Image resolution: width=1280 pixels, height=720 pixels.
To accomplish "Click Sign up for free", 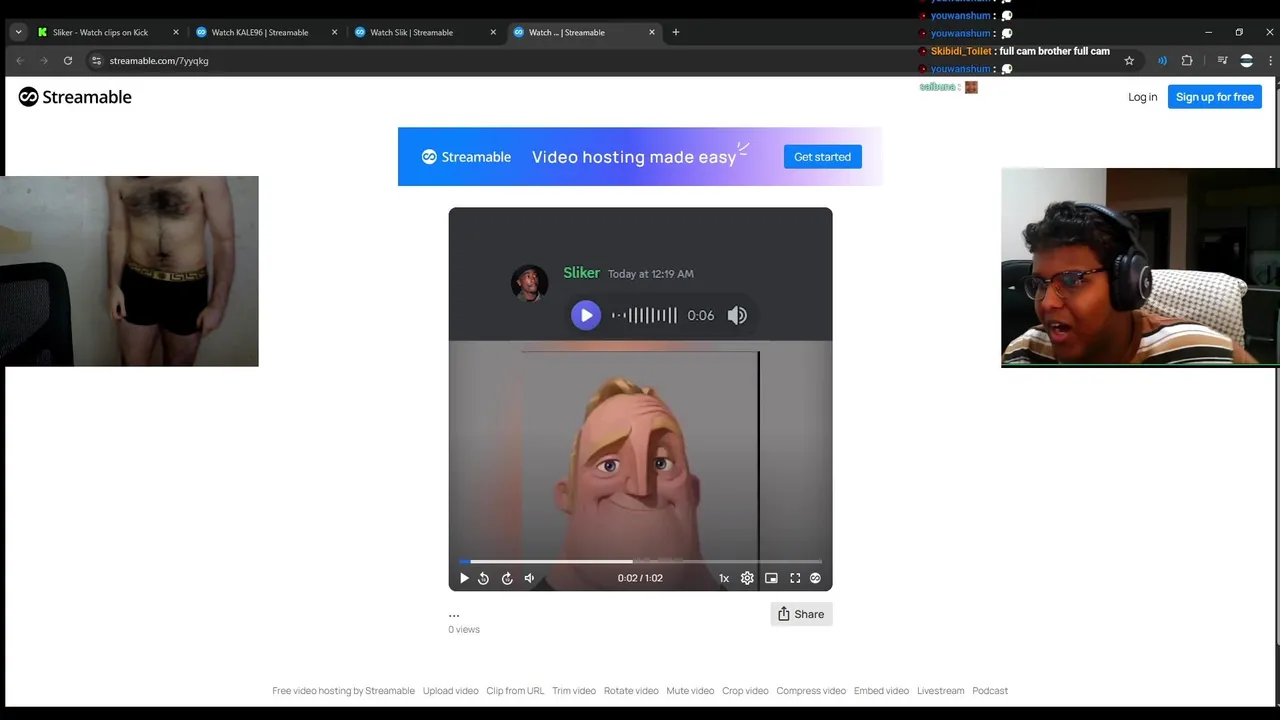I will (1214, 97).
